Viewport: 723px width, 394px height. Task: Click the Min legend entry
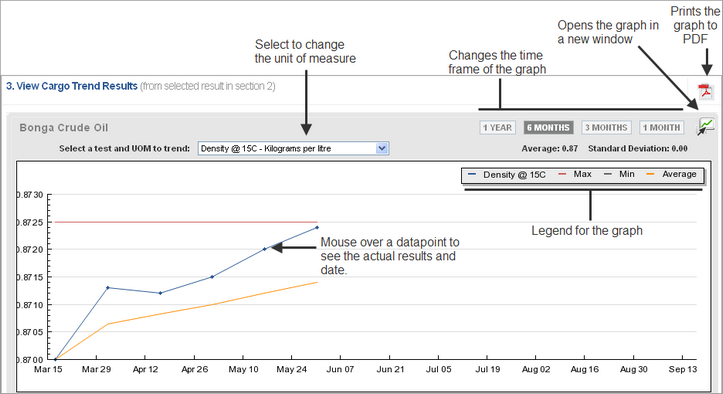619,174
